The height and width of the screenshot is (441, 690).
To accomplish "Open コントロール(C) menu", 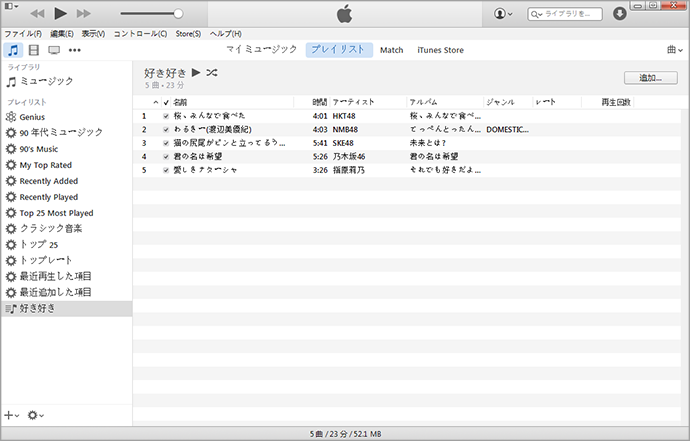I will (x=140, y=34).
